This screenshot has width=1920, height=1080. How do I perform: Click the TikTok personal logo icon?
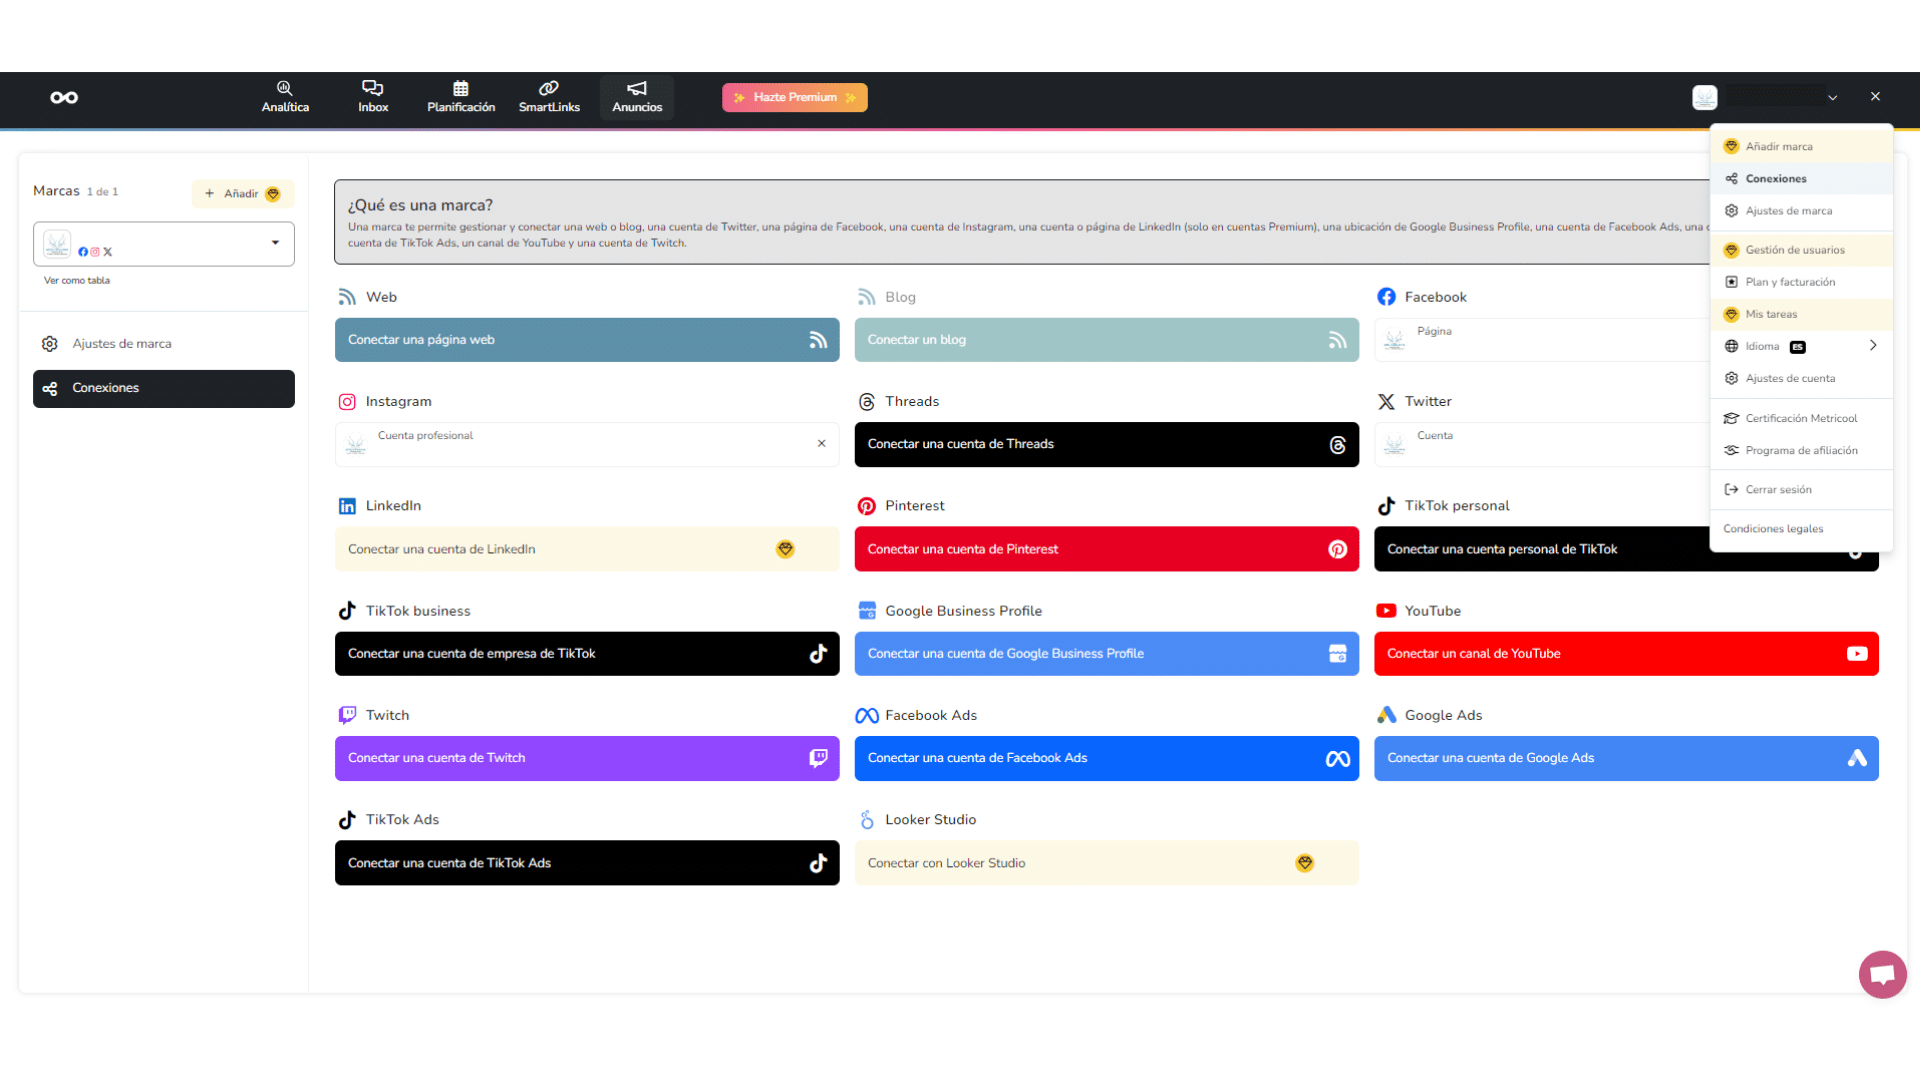coord(1386,506)
